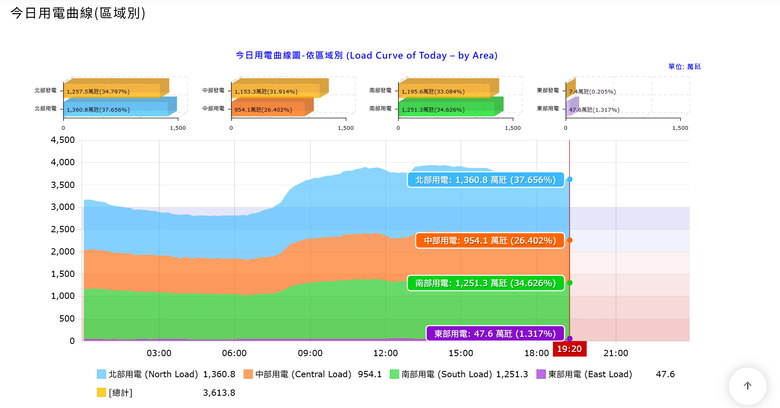Image resolution: width=780 pixels, height=408 pixels.
Task: Toggle the 東部用電 (East Load) legend swatch
Action: click(541, 374)
